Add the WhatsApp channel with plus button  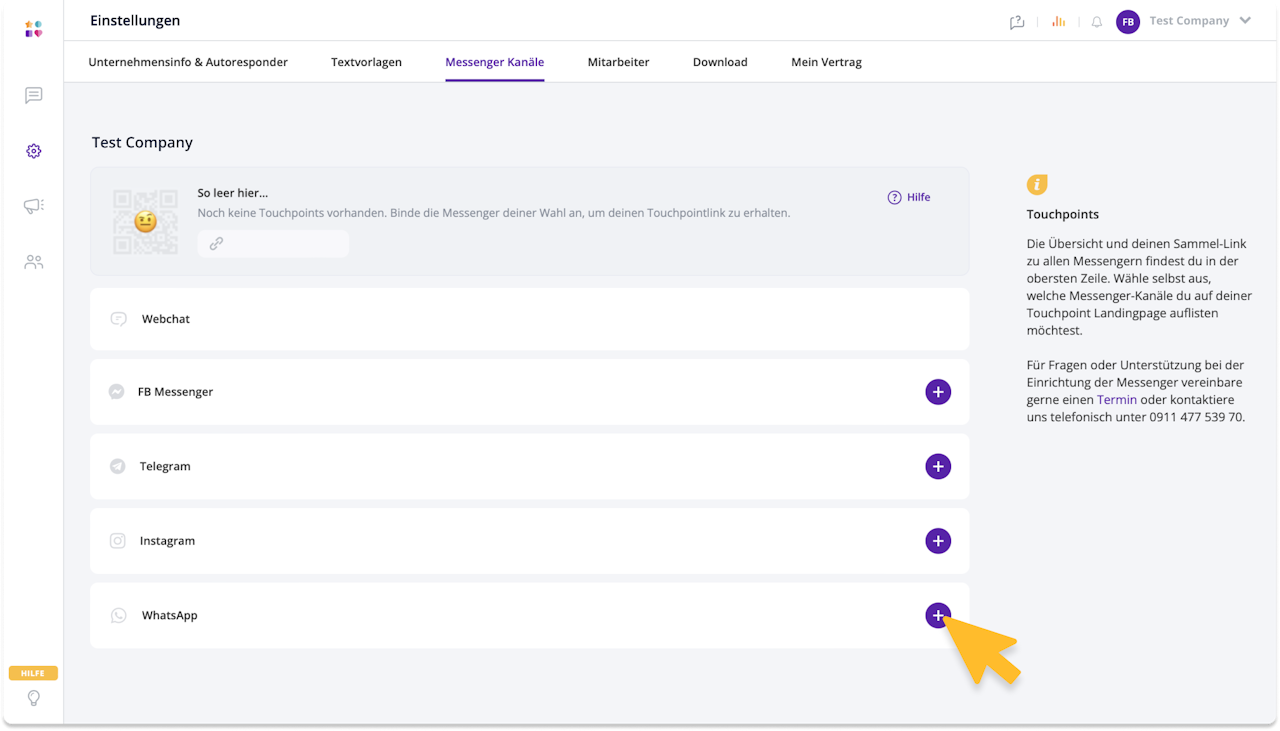937,616
